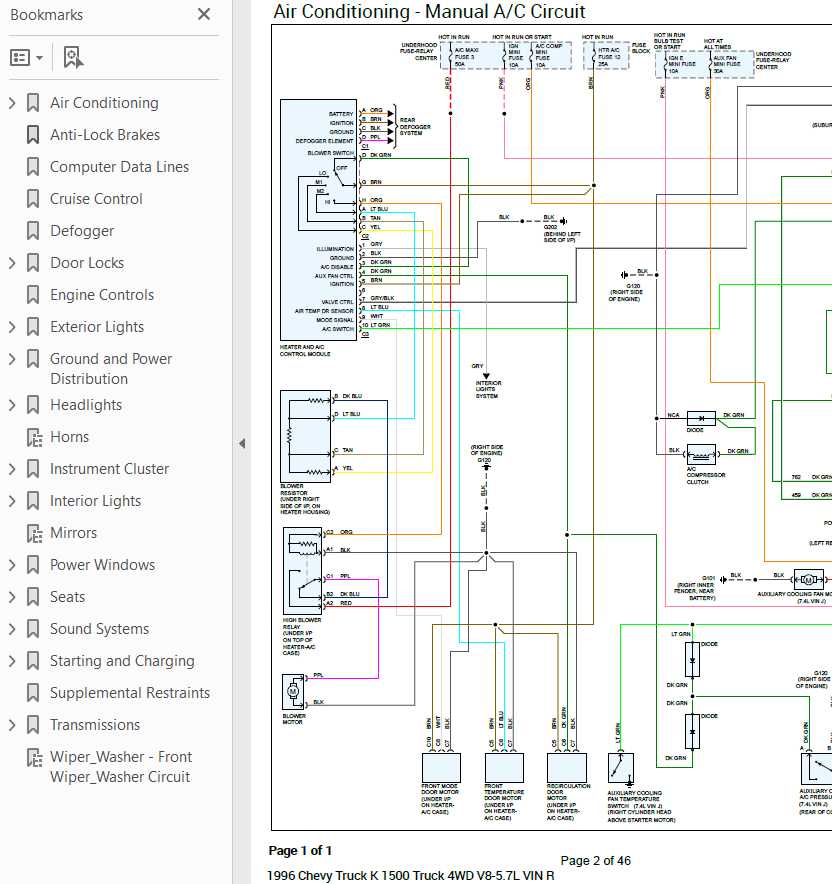Viewport: 832px width, 884px height.
Task: Select the Exterior Lights bookmark text
Action: pyautogui.click(x=97, y=327)
